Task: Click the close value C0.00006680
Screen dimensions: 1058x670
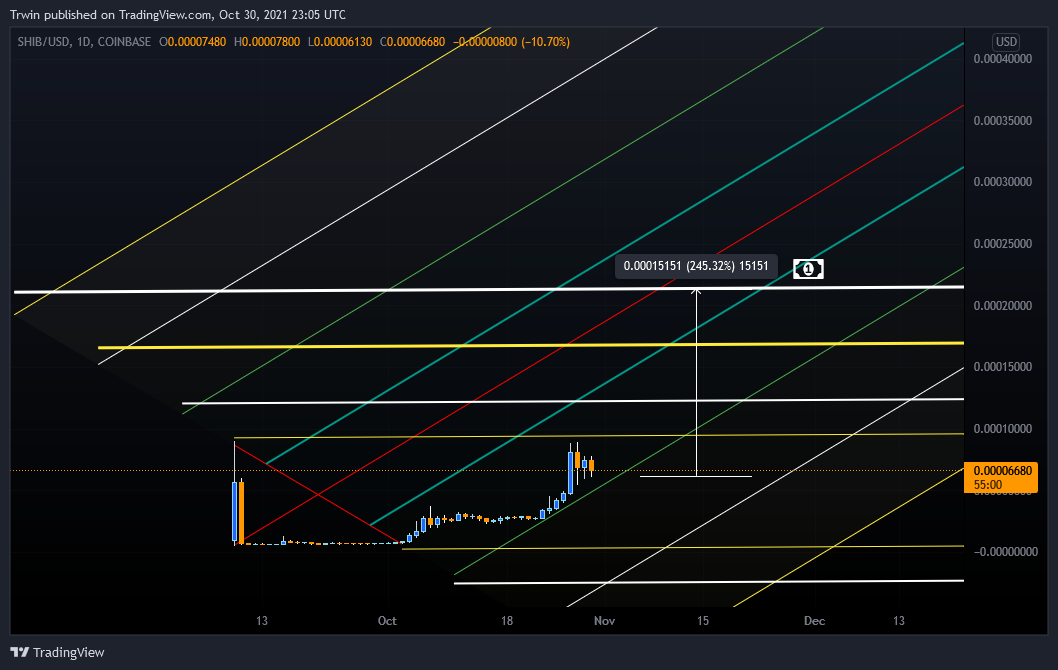Action: tap(412, 42)
